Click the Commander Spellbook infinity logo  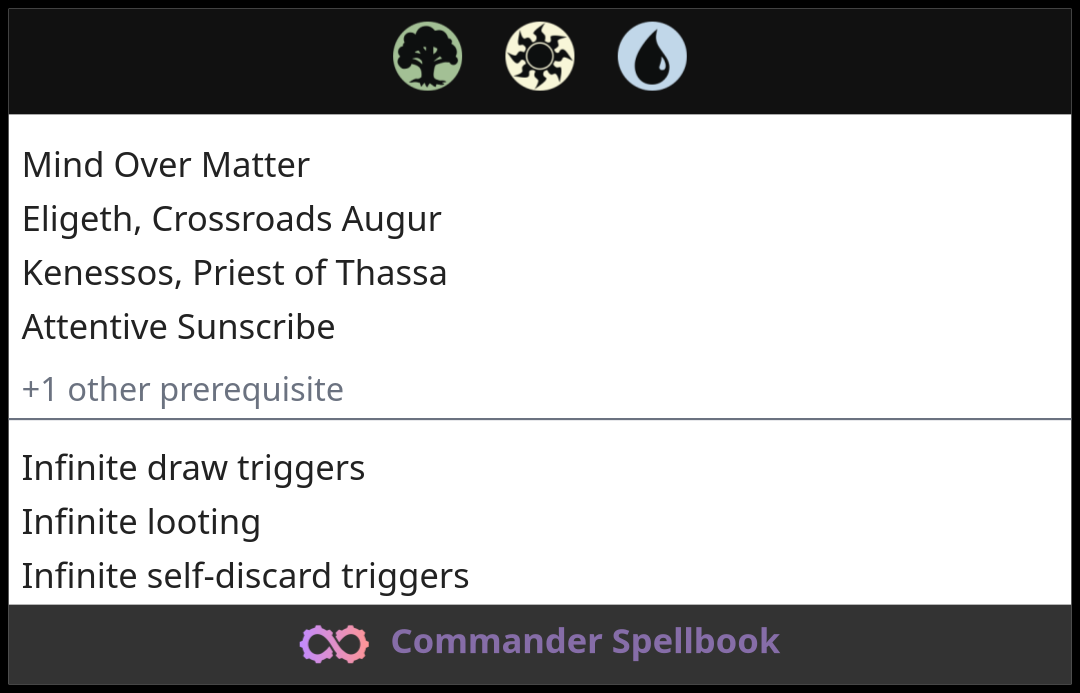(334, 643)
